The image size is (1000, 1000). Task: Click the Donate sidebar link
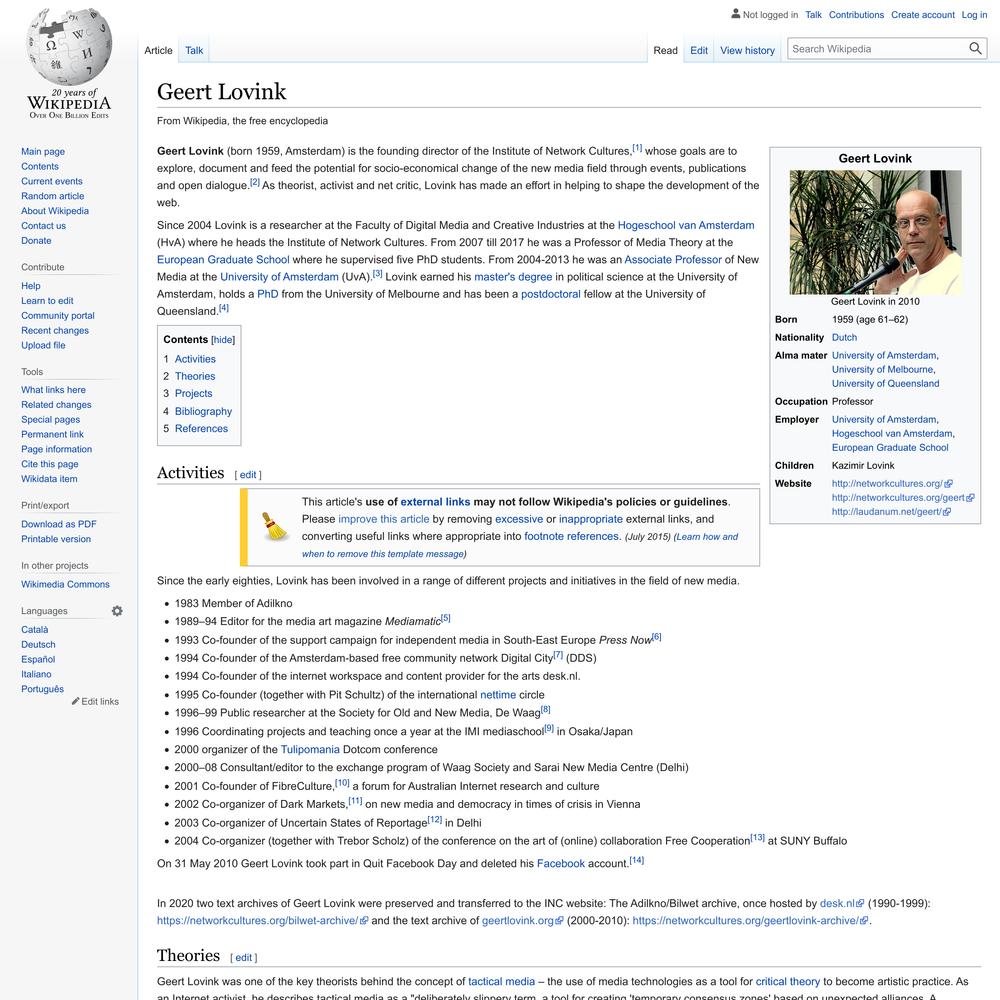coord(36,240)
